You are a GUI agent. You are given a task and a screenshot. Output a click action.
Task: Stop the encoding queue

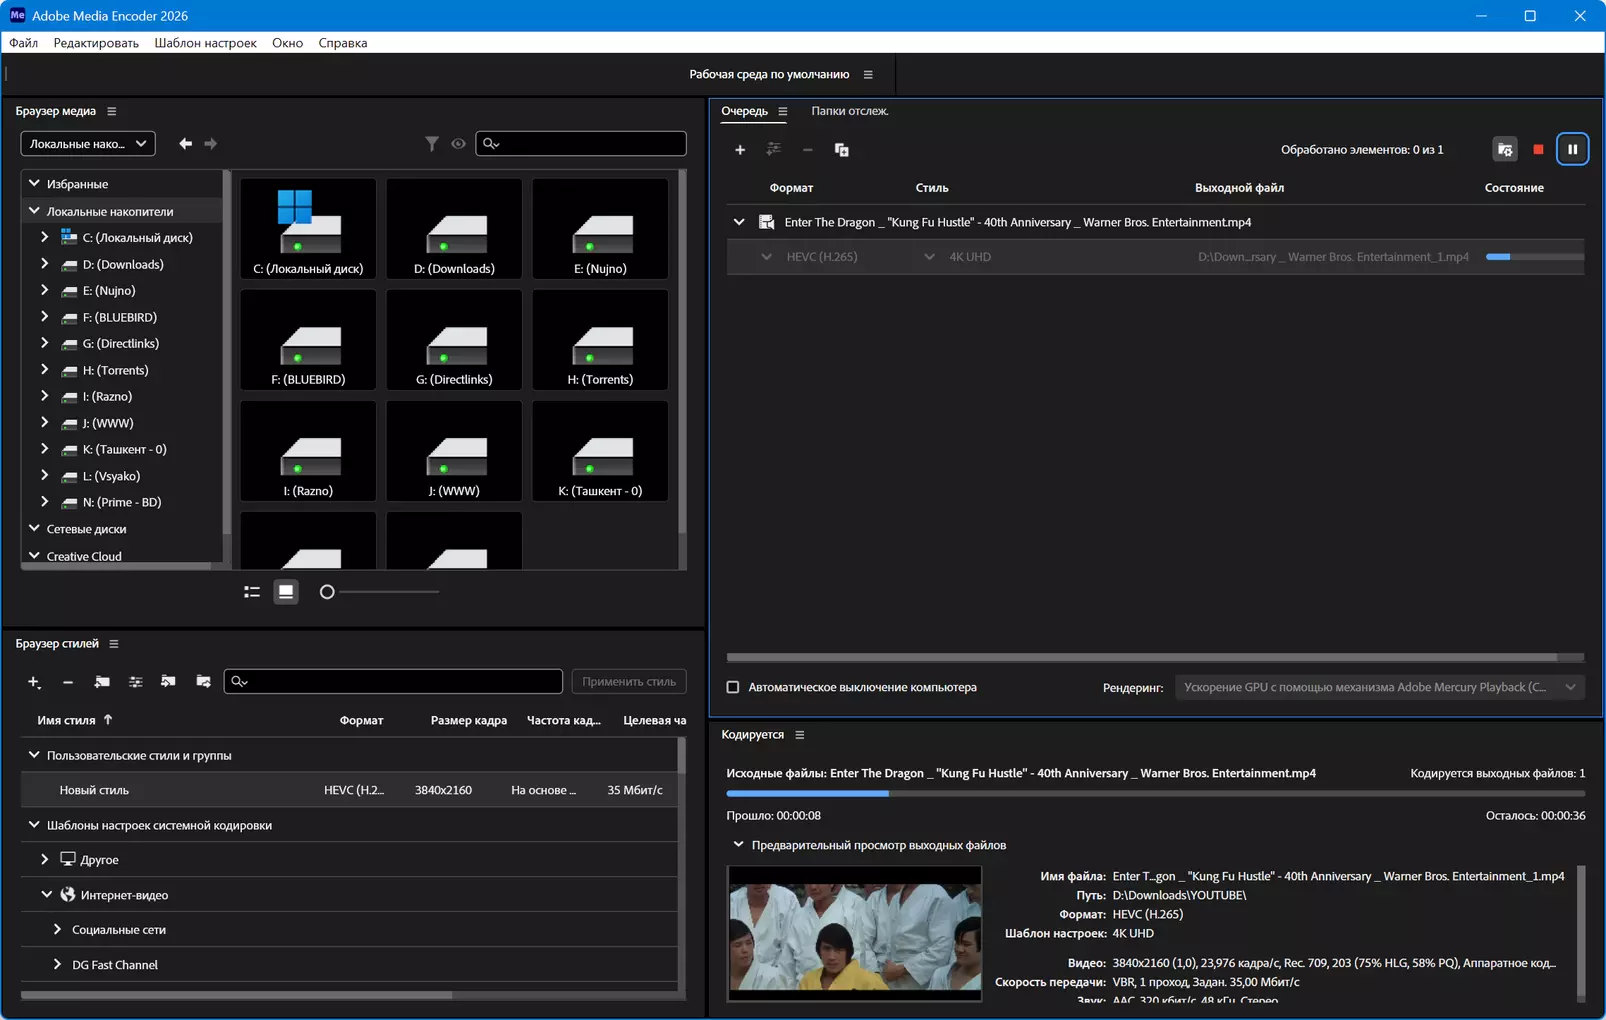click(1538, 150)
